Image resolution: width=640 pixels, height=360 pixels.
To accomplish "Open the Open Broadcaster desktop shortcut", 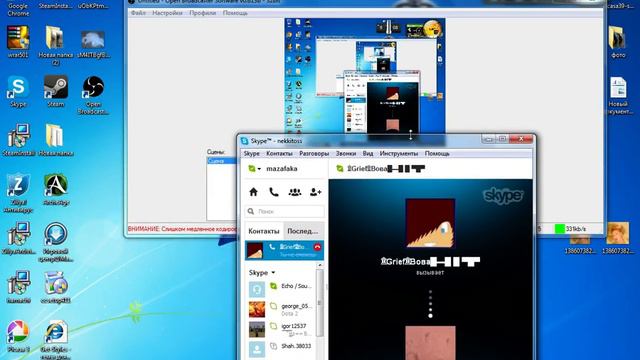I will point(93,95).
